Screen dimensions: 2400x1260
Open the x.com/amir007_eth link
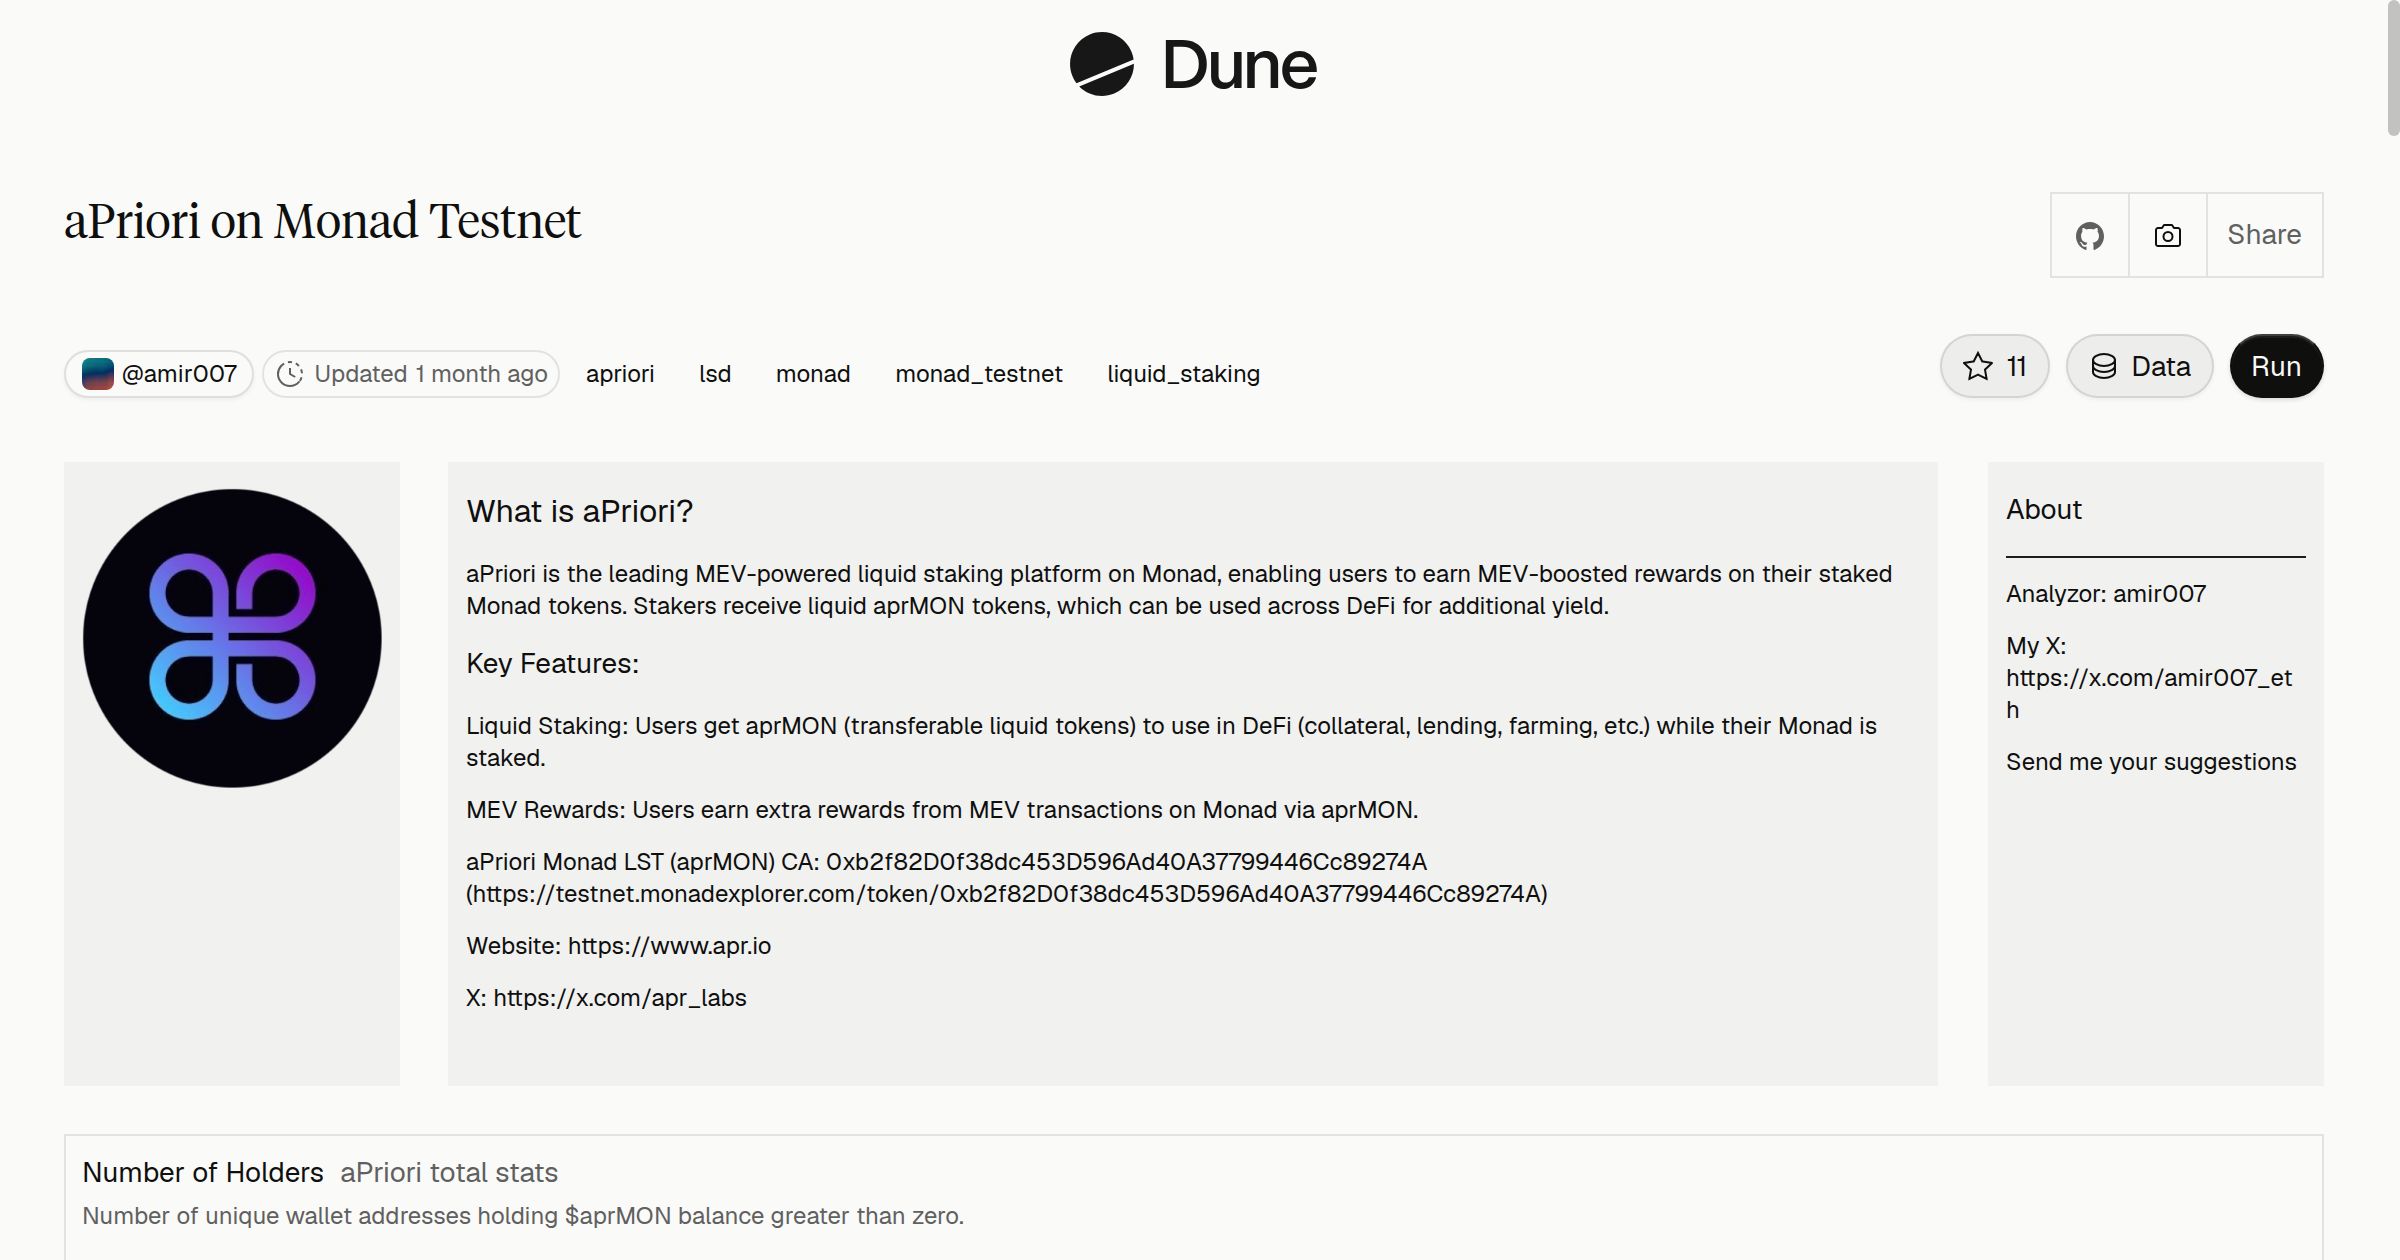2149,693
